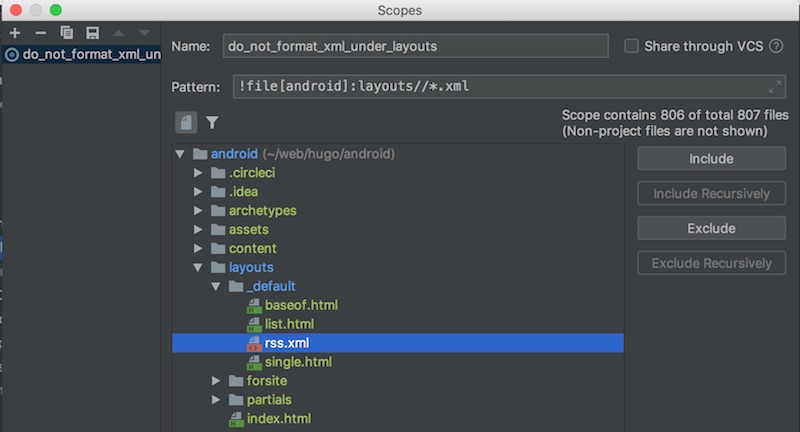Open the help question mark icon
Image resolution: width=800 pixels, height=432 pixels.
click(x=776, y=46)
